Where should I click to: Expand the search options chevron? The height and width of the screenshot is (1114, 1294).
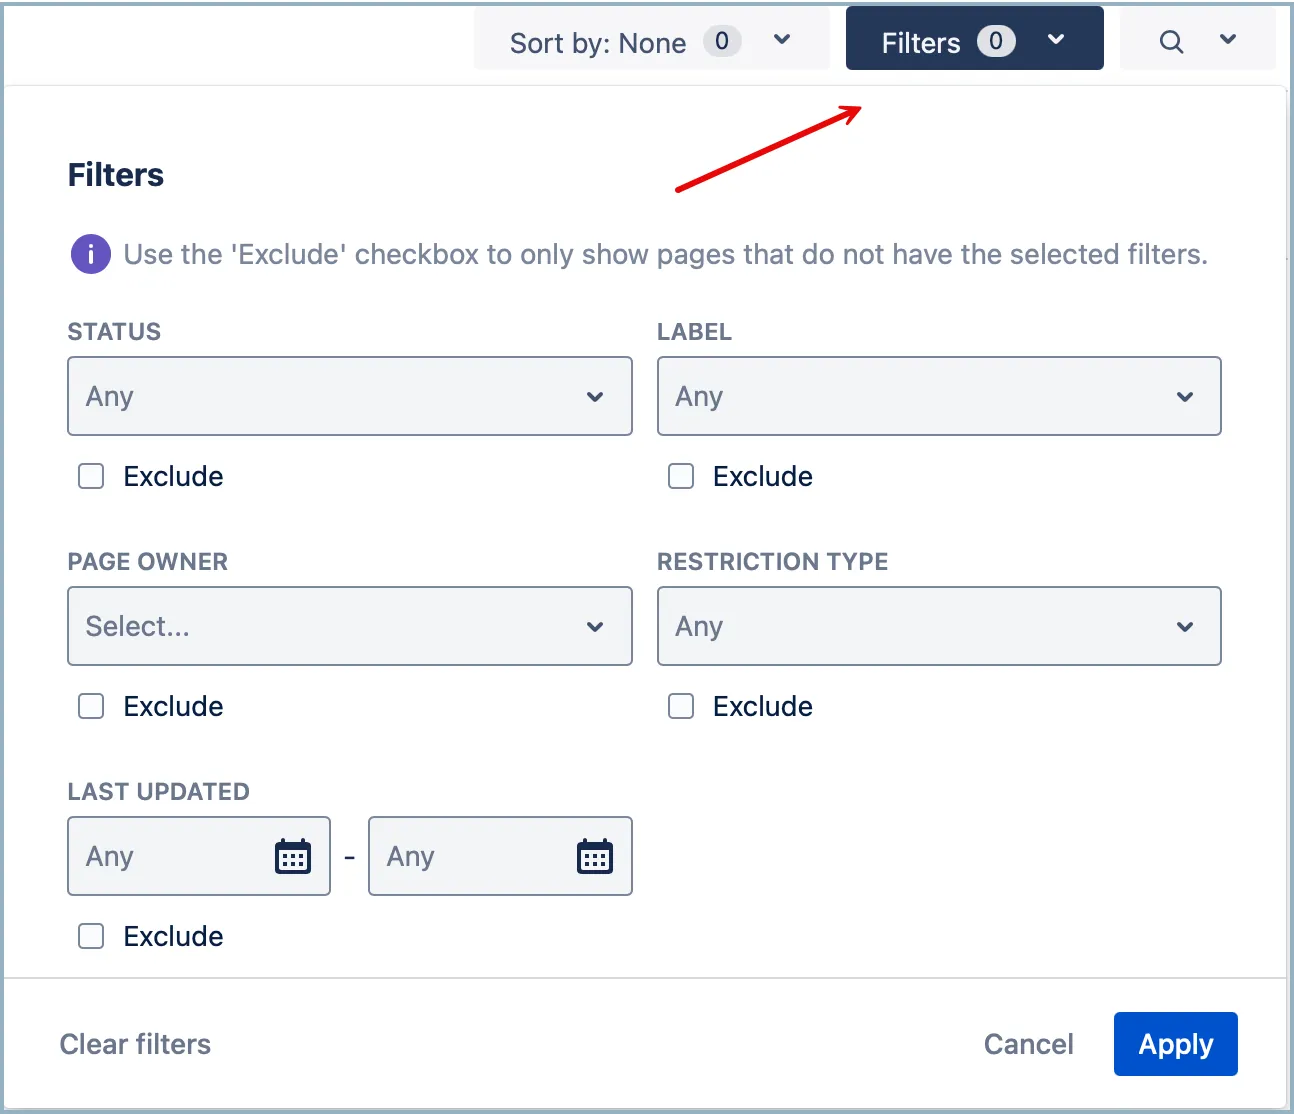point(1228,40)
